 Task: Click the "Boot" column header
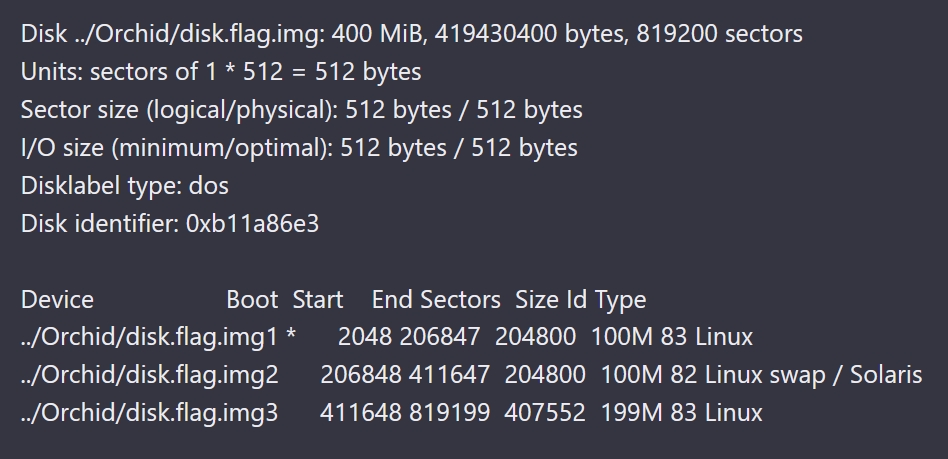click(x=252, y=299)
